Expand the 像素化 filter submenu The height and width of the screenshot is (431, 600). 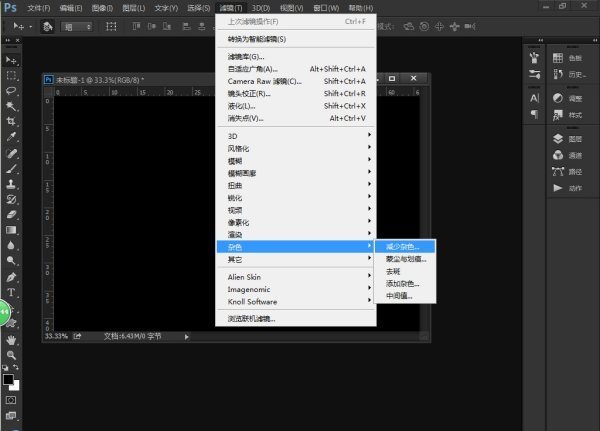tap(295, 222)
